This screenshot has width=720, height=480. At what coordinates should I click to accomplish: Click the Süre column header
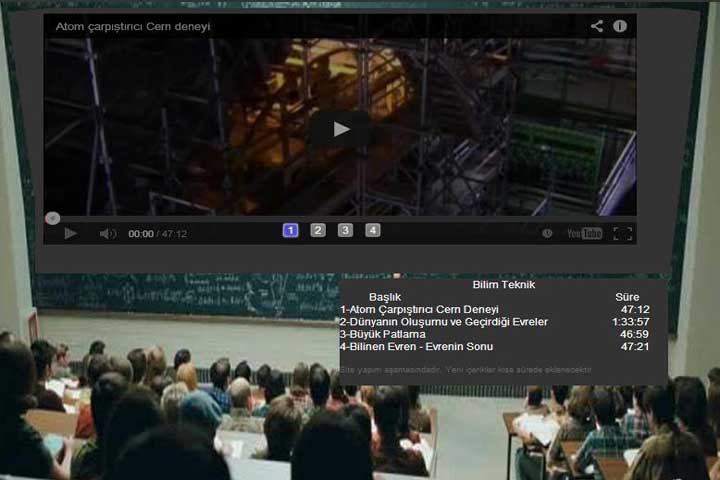click(627, 297)
